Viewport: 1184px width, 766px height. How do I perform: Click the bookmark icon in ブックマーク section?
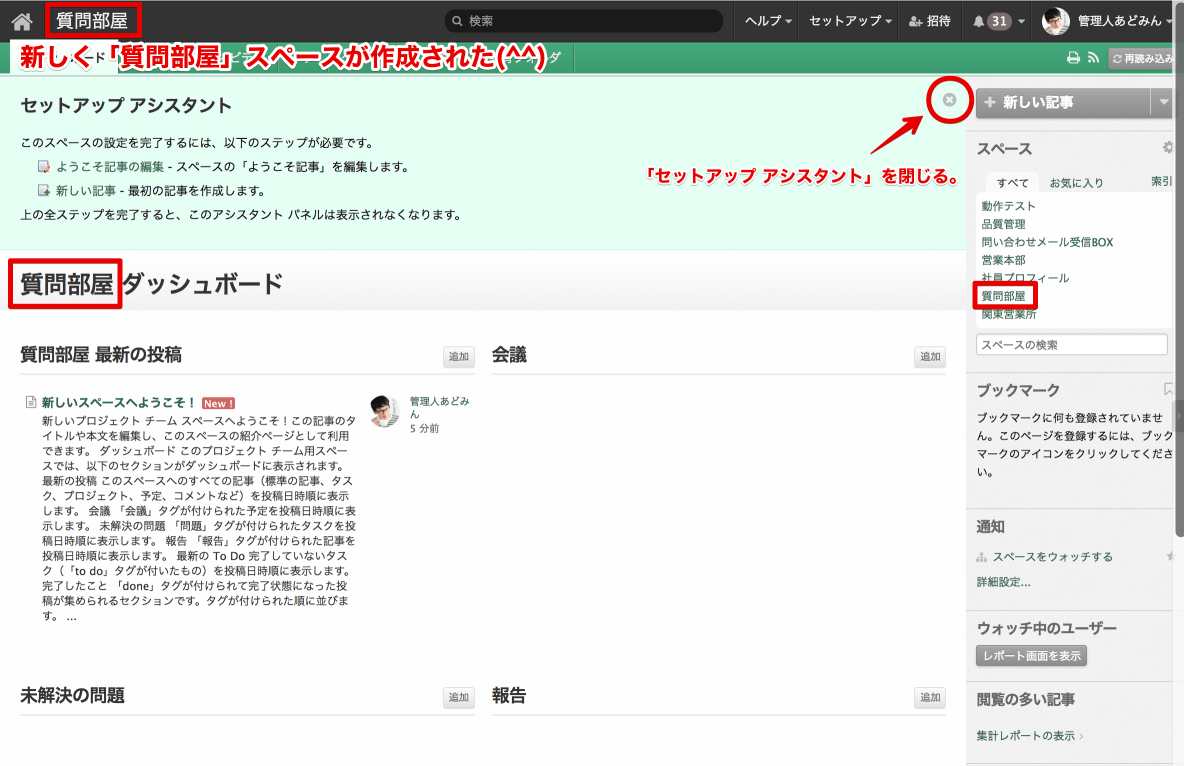pyautogui.click(x=1168, y=389)
